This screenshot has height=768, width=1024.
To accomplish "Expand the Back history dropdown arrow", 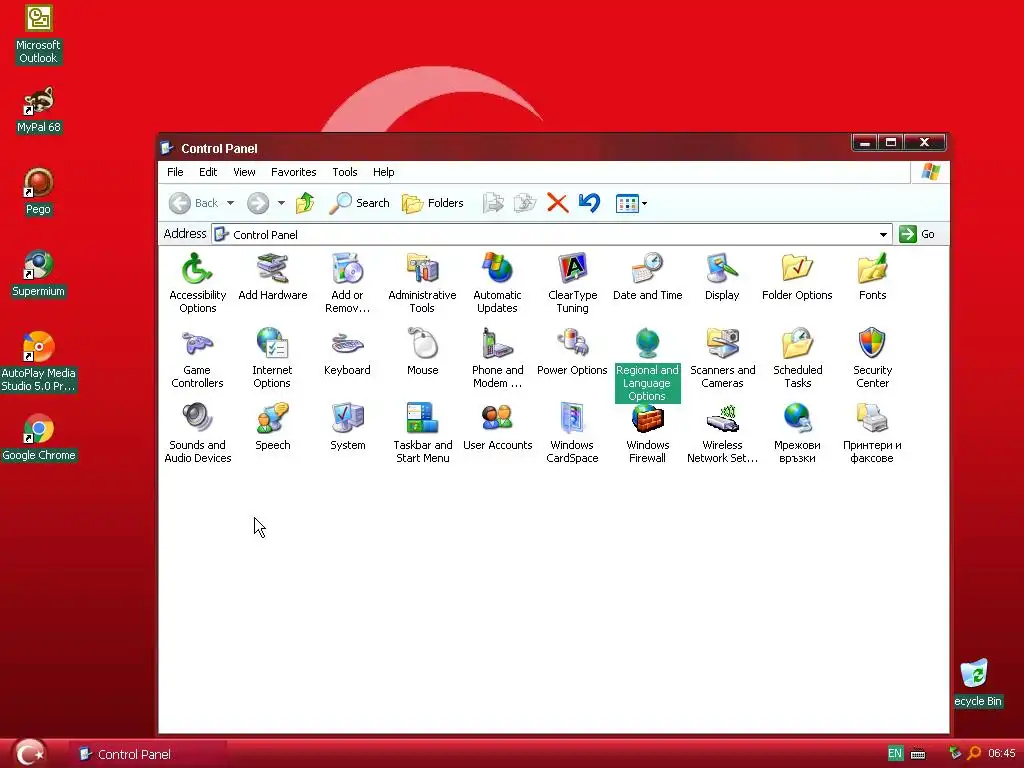I will 231,203.
